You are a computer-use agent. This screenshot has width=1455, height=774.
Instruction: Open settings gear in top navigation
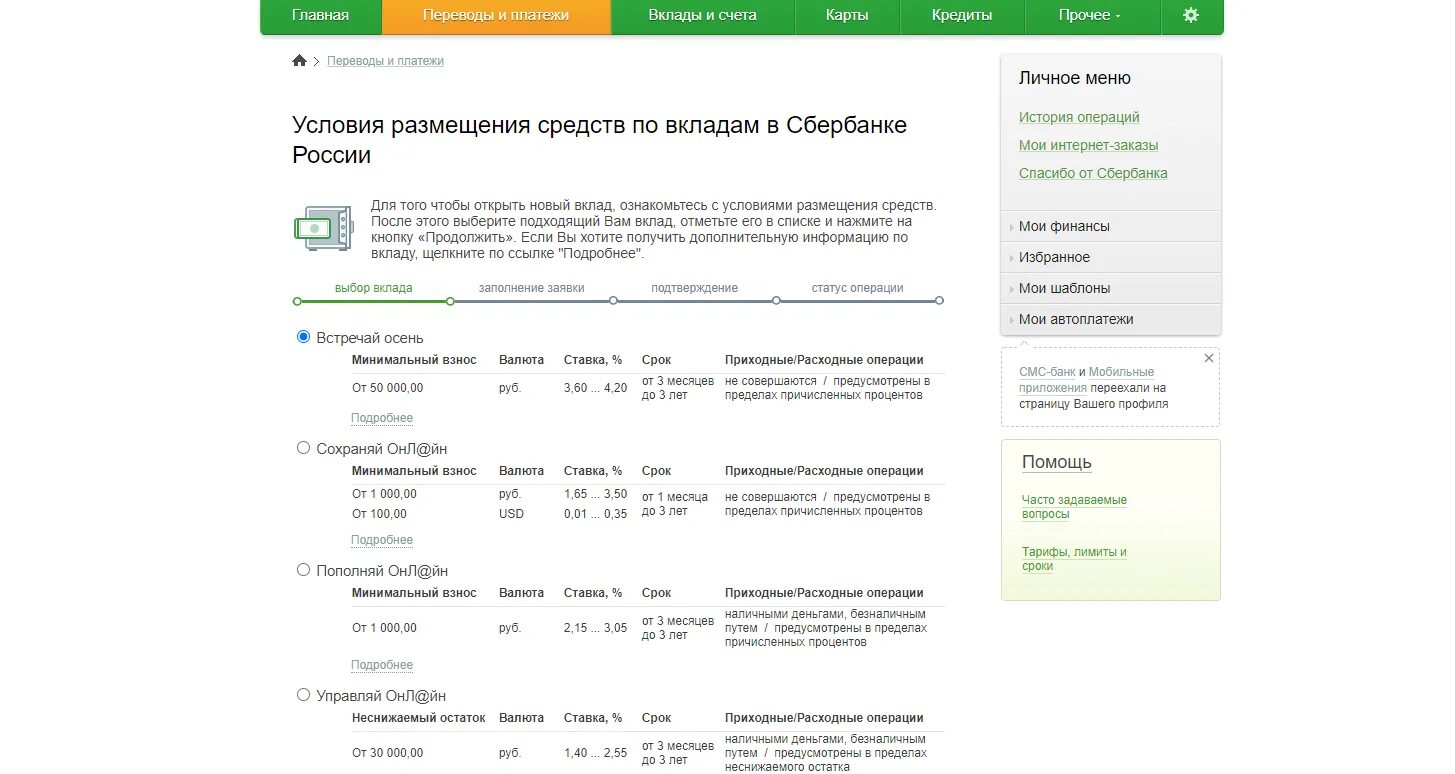click(1190, 15)
